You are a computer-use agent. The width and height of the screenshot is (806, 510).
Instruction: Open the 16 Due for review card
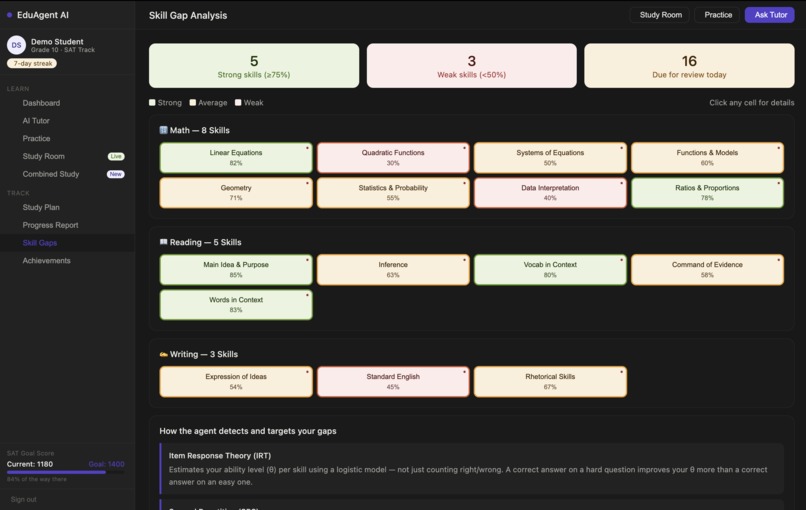click(689, 66)
